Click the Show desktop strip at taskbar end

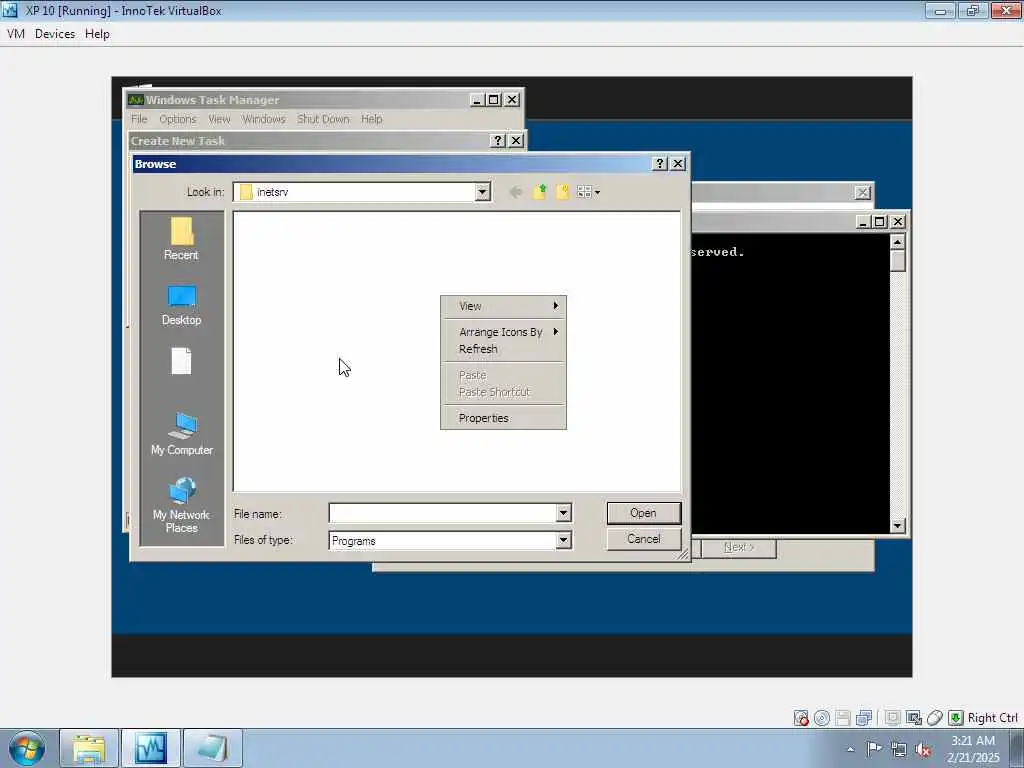[x=1017, y=748]
